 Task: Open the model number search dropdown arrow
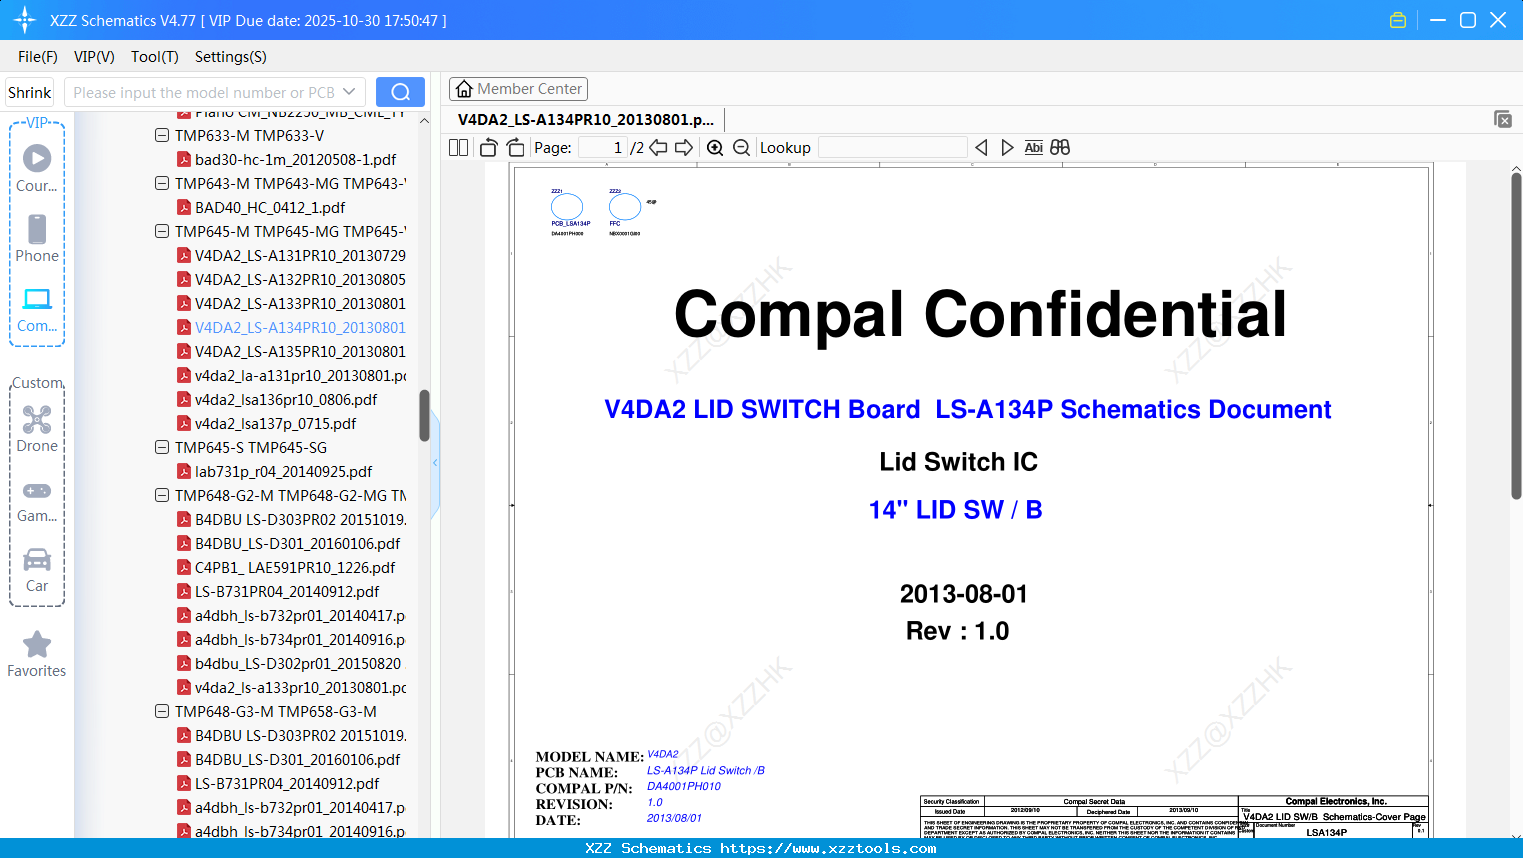[x=349, y=92]
